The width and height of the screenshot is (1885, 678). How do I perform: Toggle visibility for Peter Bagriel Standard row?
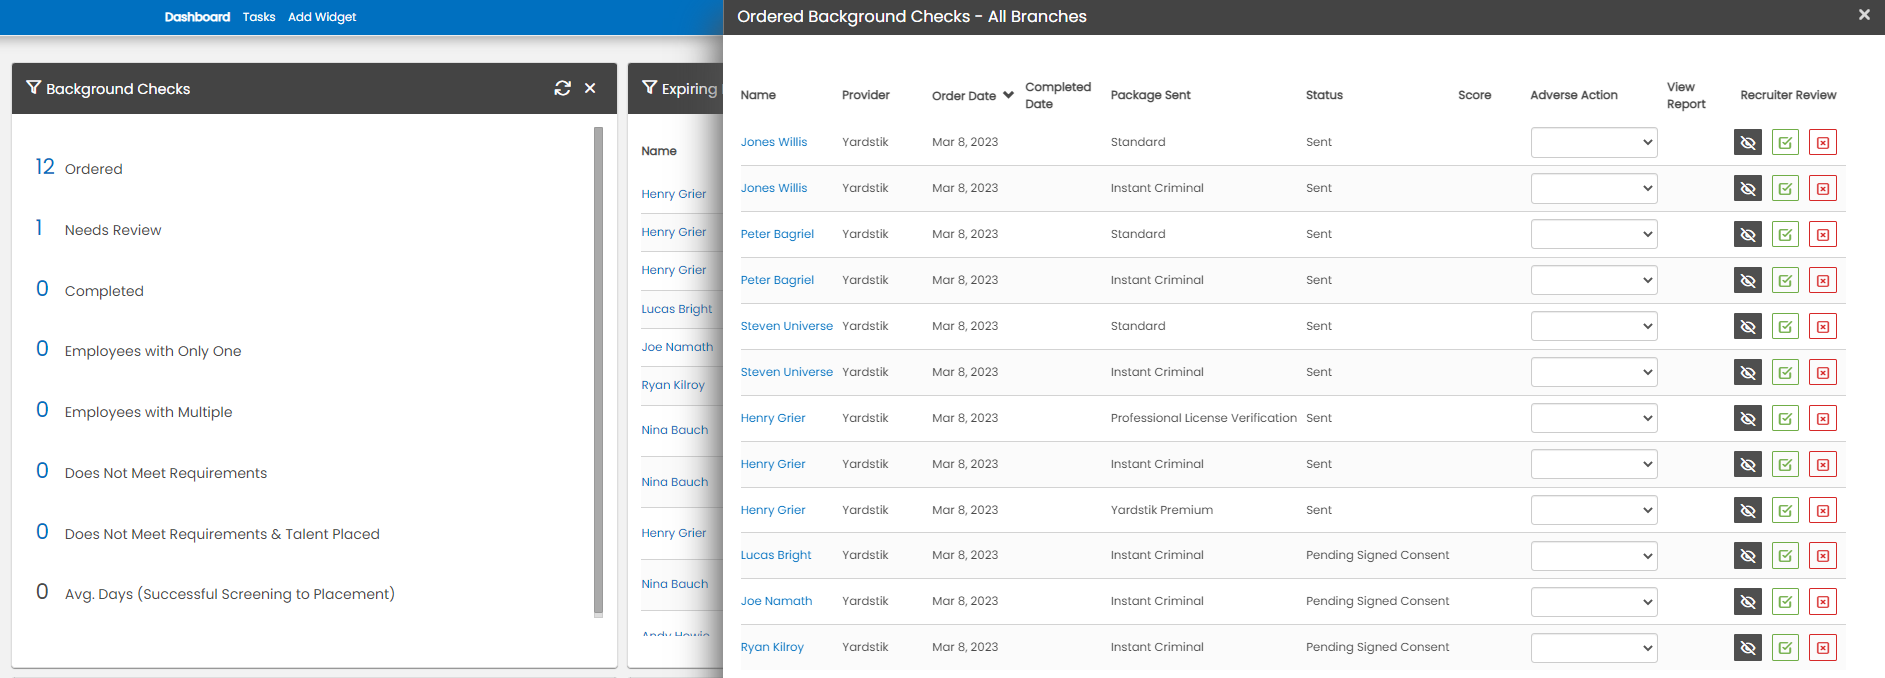pos(1748,234)
